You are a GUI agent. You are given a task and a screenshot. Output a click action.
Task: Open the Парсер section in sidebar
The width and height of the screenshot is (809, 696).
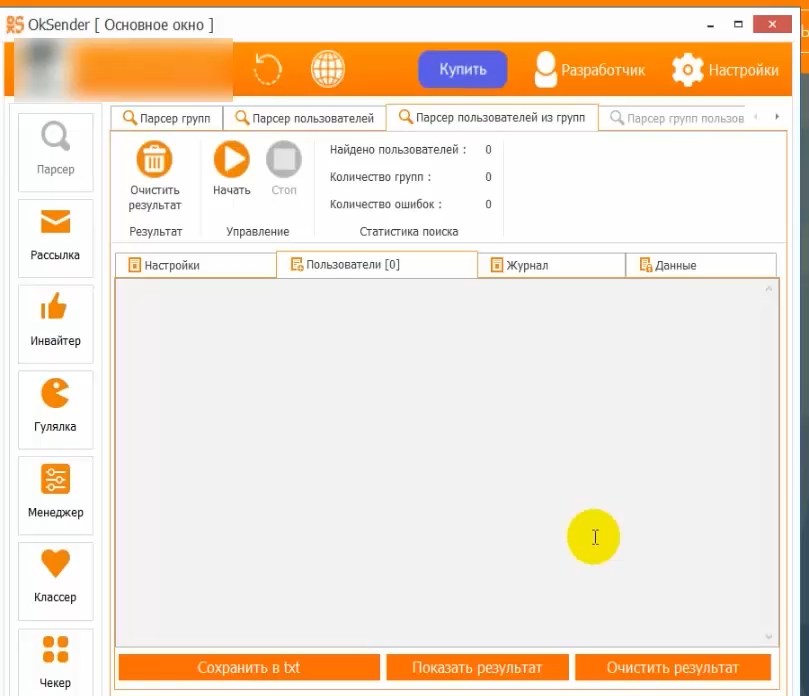pyautogui.click(x=55, y=148)
